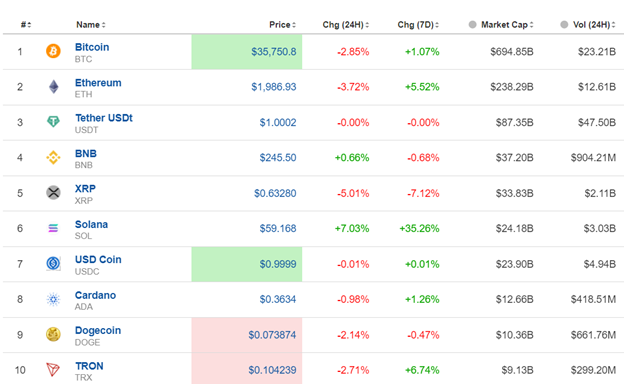Select the $9.13B market cap value
The height and width of the screenshot is (384, 624).
pyautogui.click(x=517, y=370)
